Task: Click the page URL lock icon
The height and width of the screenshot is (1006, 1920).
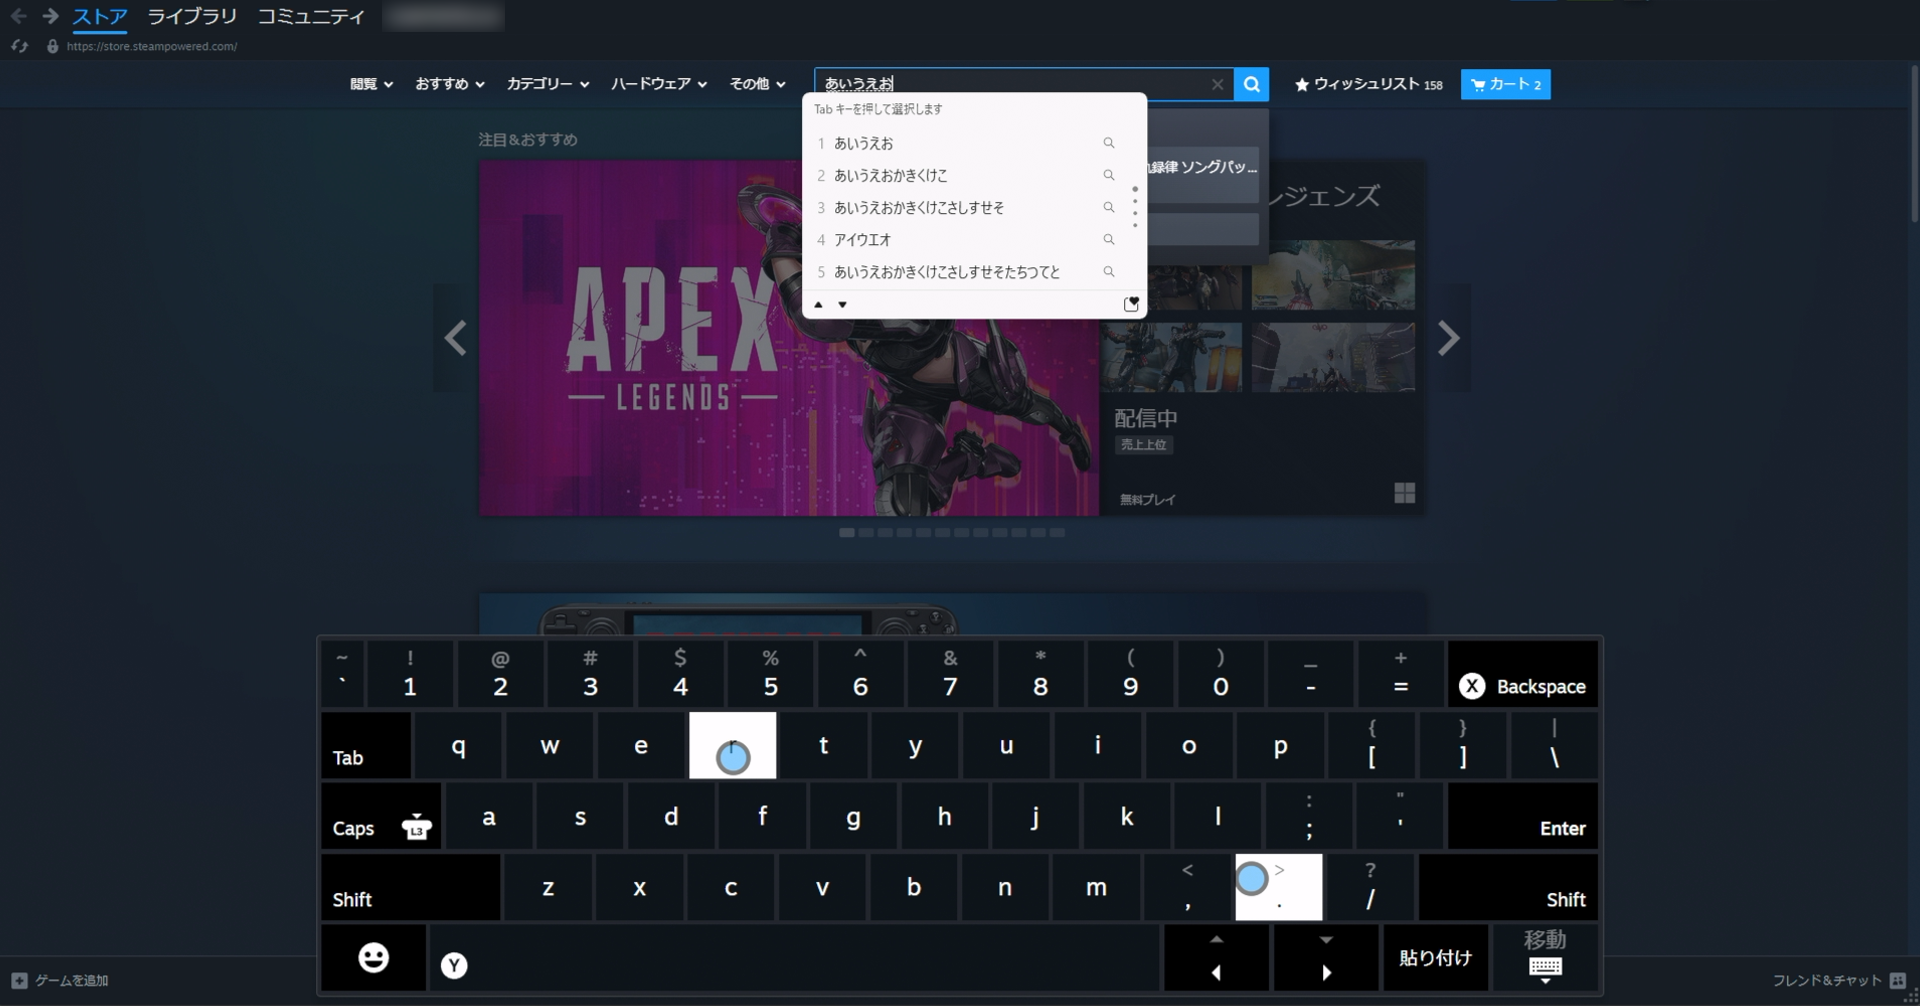Action: 52,46
